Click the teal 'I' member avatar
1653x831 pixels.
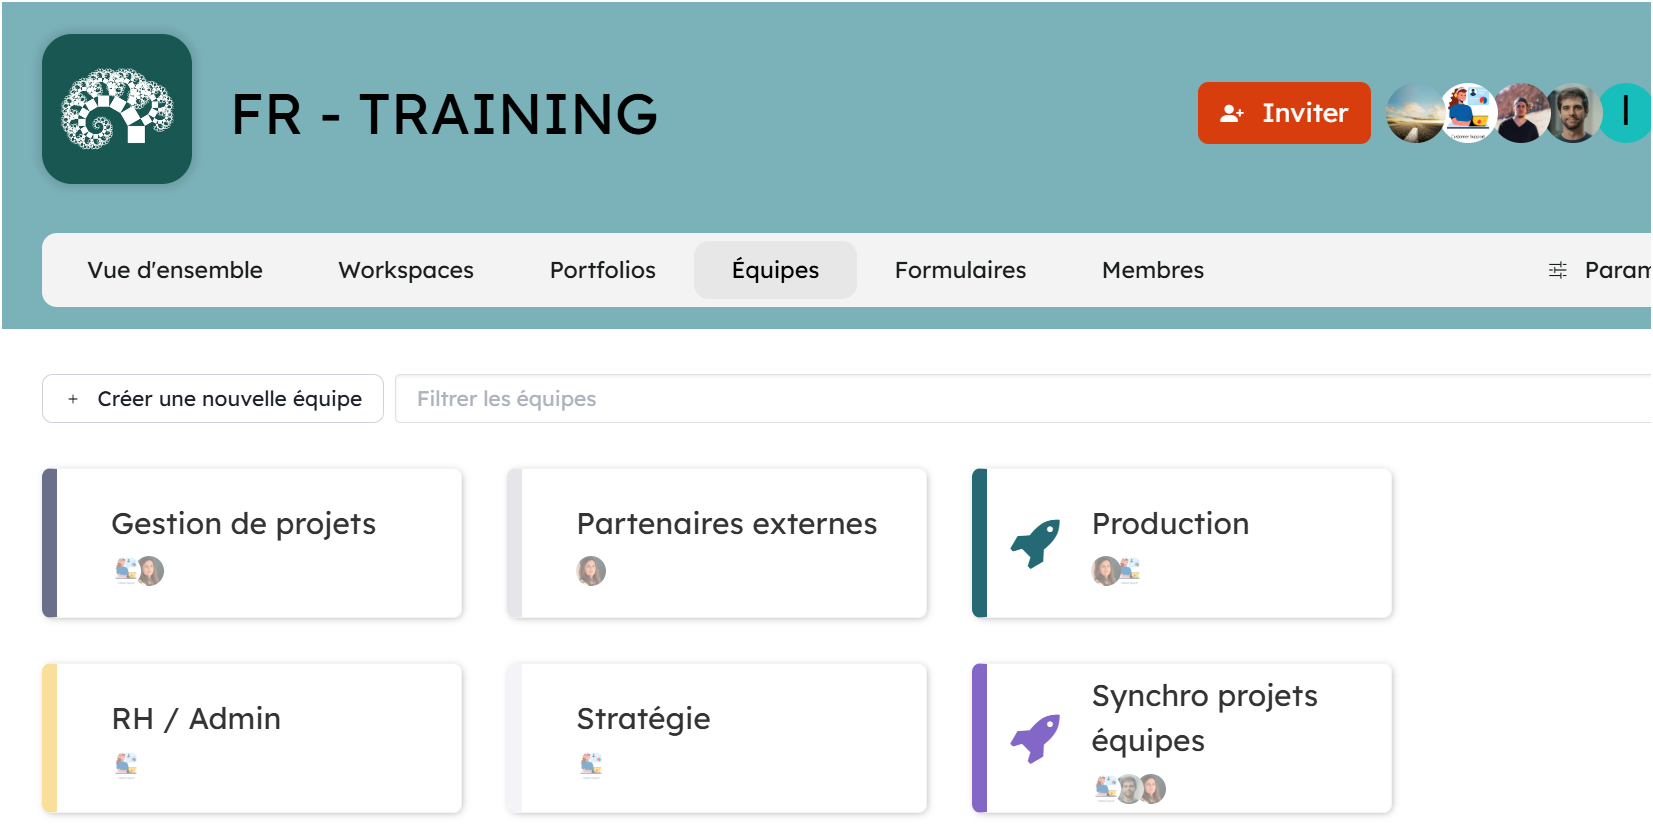tap(1625, 113)
